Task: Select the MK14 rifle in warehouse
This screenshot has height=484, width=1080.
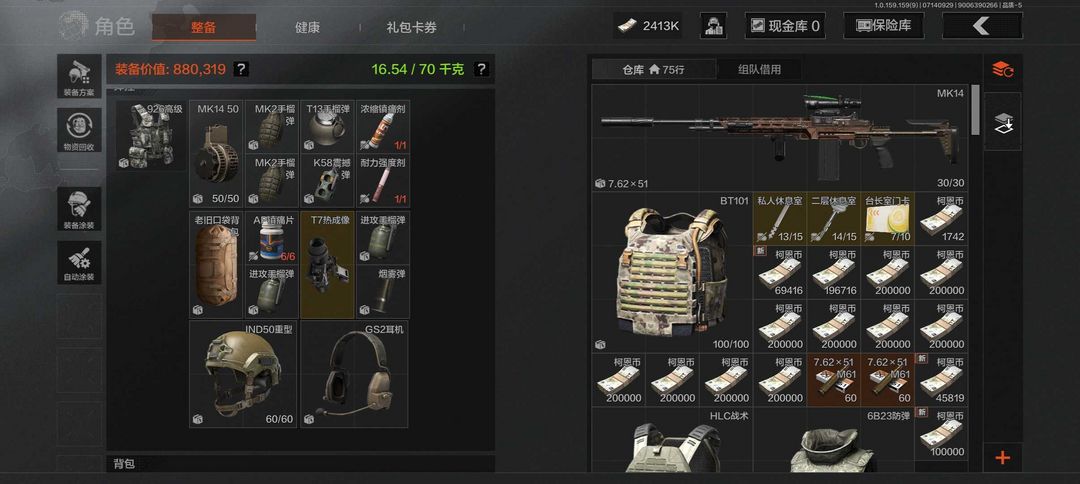Action: (780, 138)
